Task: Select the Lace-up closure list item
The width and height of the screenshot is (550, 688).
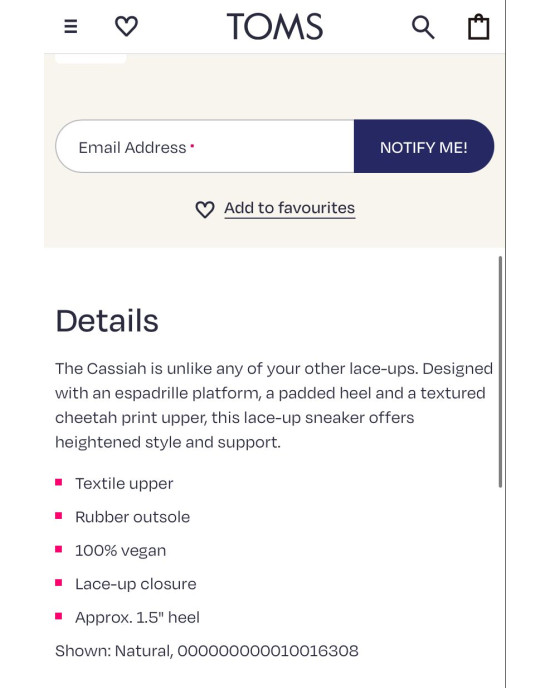Action: click(x=136, y=584)
